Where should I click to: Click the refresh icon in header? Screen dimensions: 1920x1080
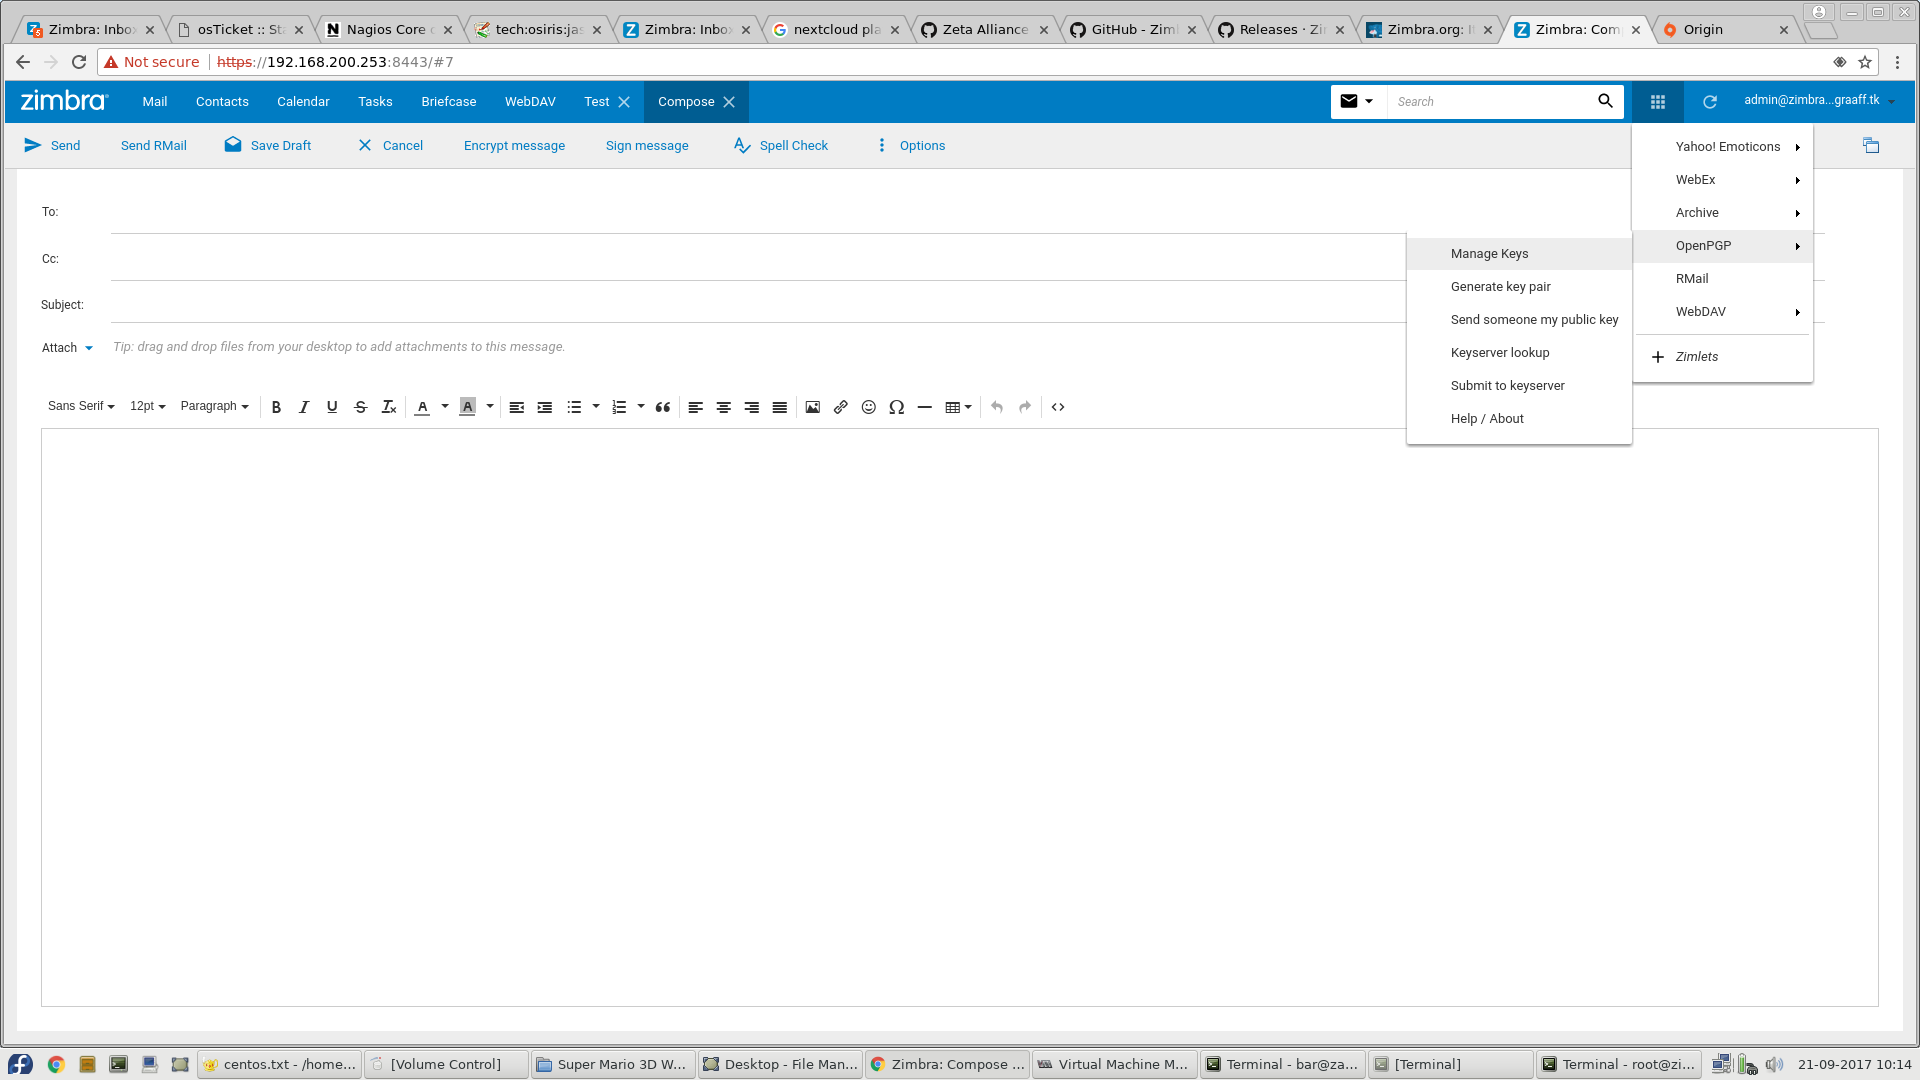tap(1710, 102)
